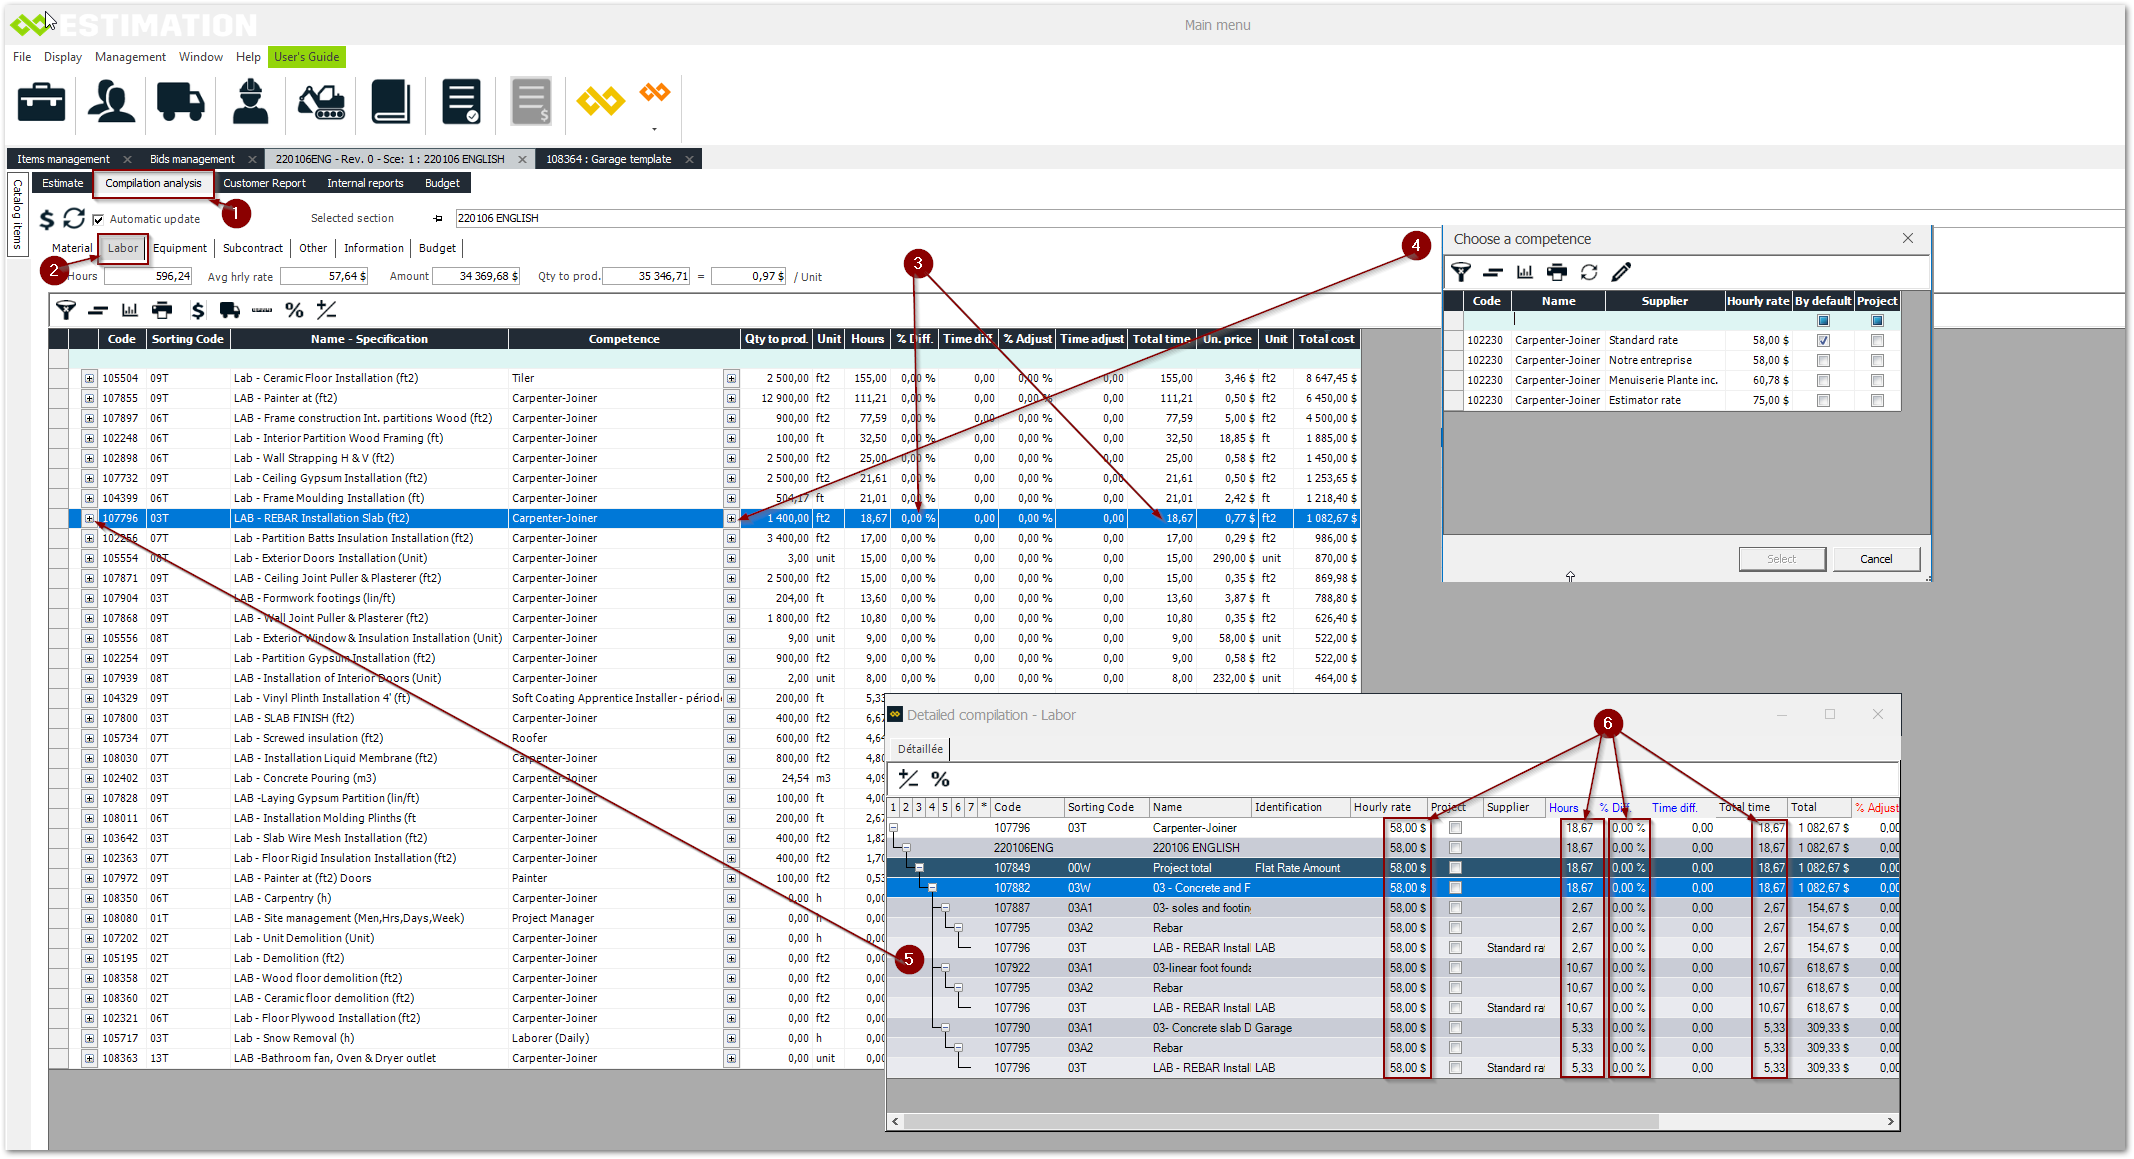This screenshot has width=2134, height=1159.
Task: Click the excavator equipment toolbar icon
Action: 321,102
